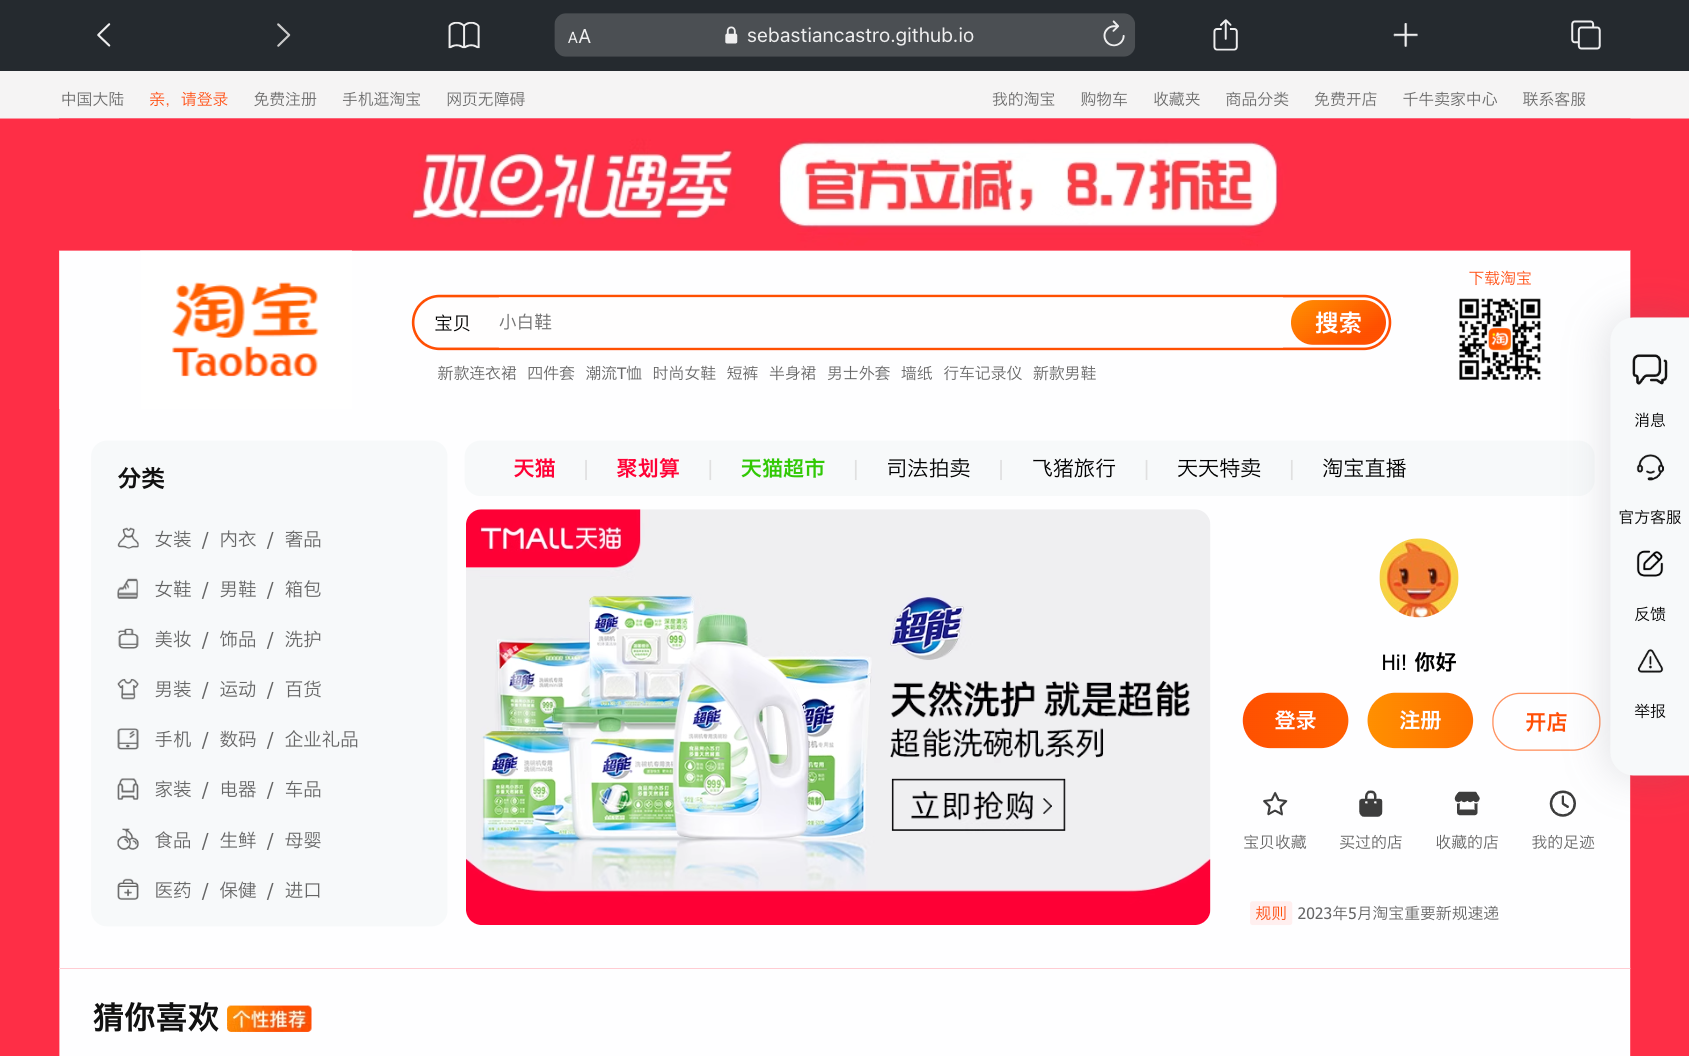Click the 免费注册 link
The image size is (1689, 1056).
point(285,99)
